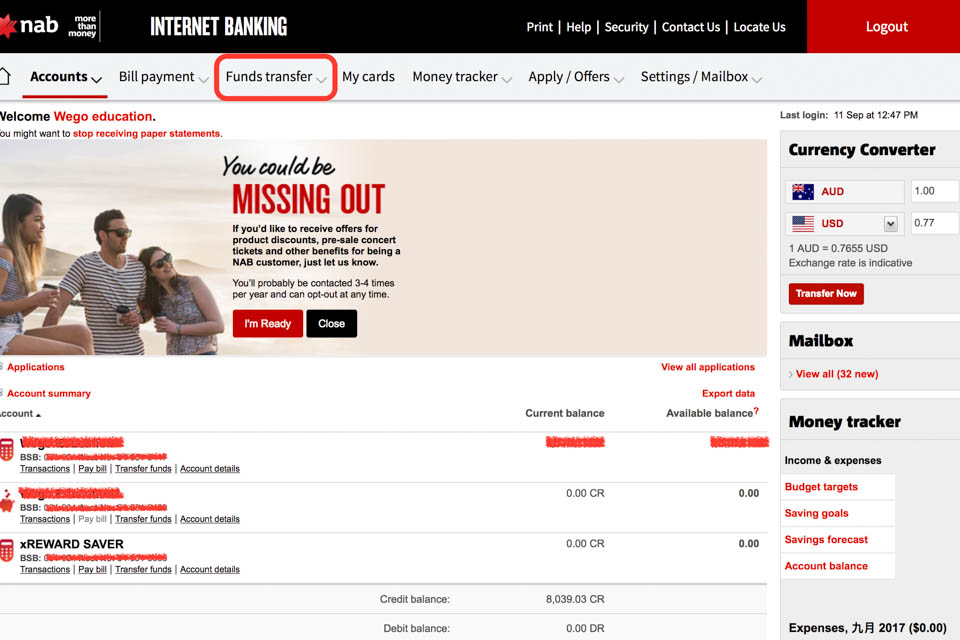Open Account details for xREWARD SAVER

coord(210,570)
